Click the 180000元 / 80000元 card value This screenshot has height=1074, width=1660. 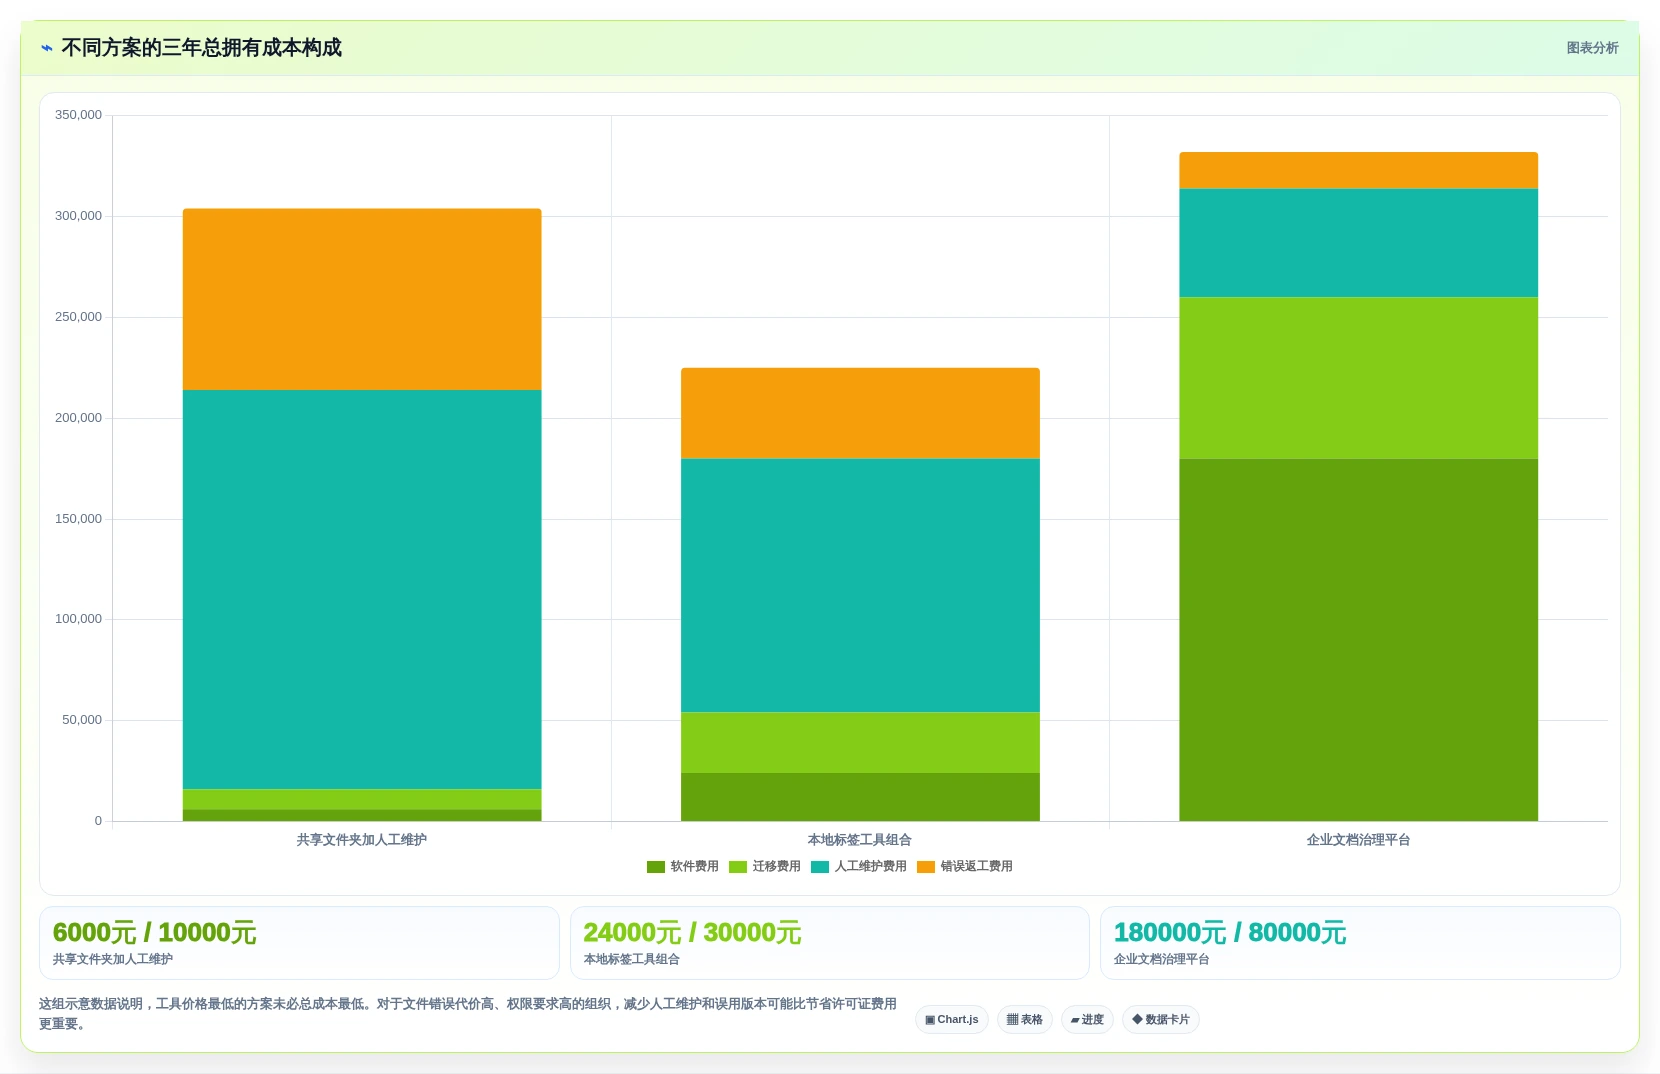pyautogui.click(x=1230, y=933)
